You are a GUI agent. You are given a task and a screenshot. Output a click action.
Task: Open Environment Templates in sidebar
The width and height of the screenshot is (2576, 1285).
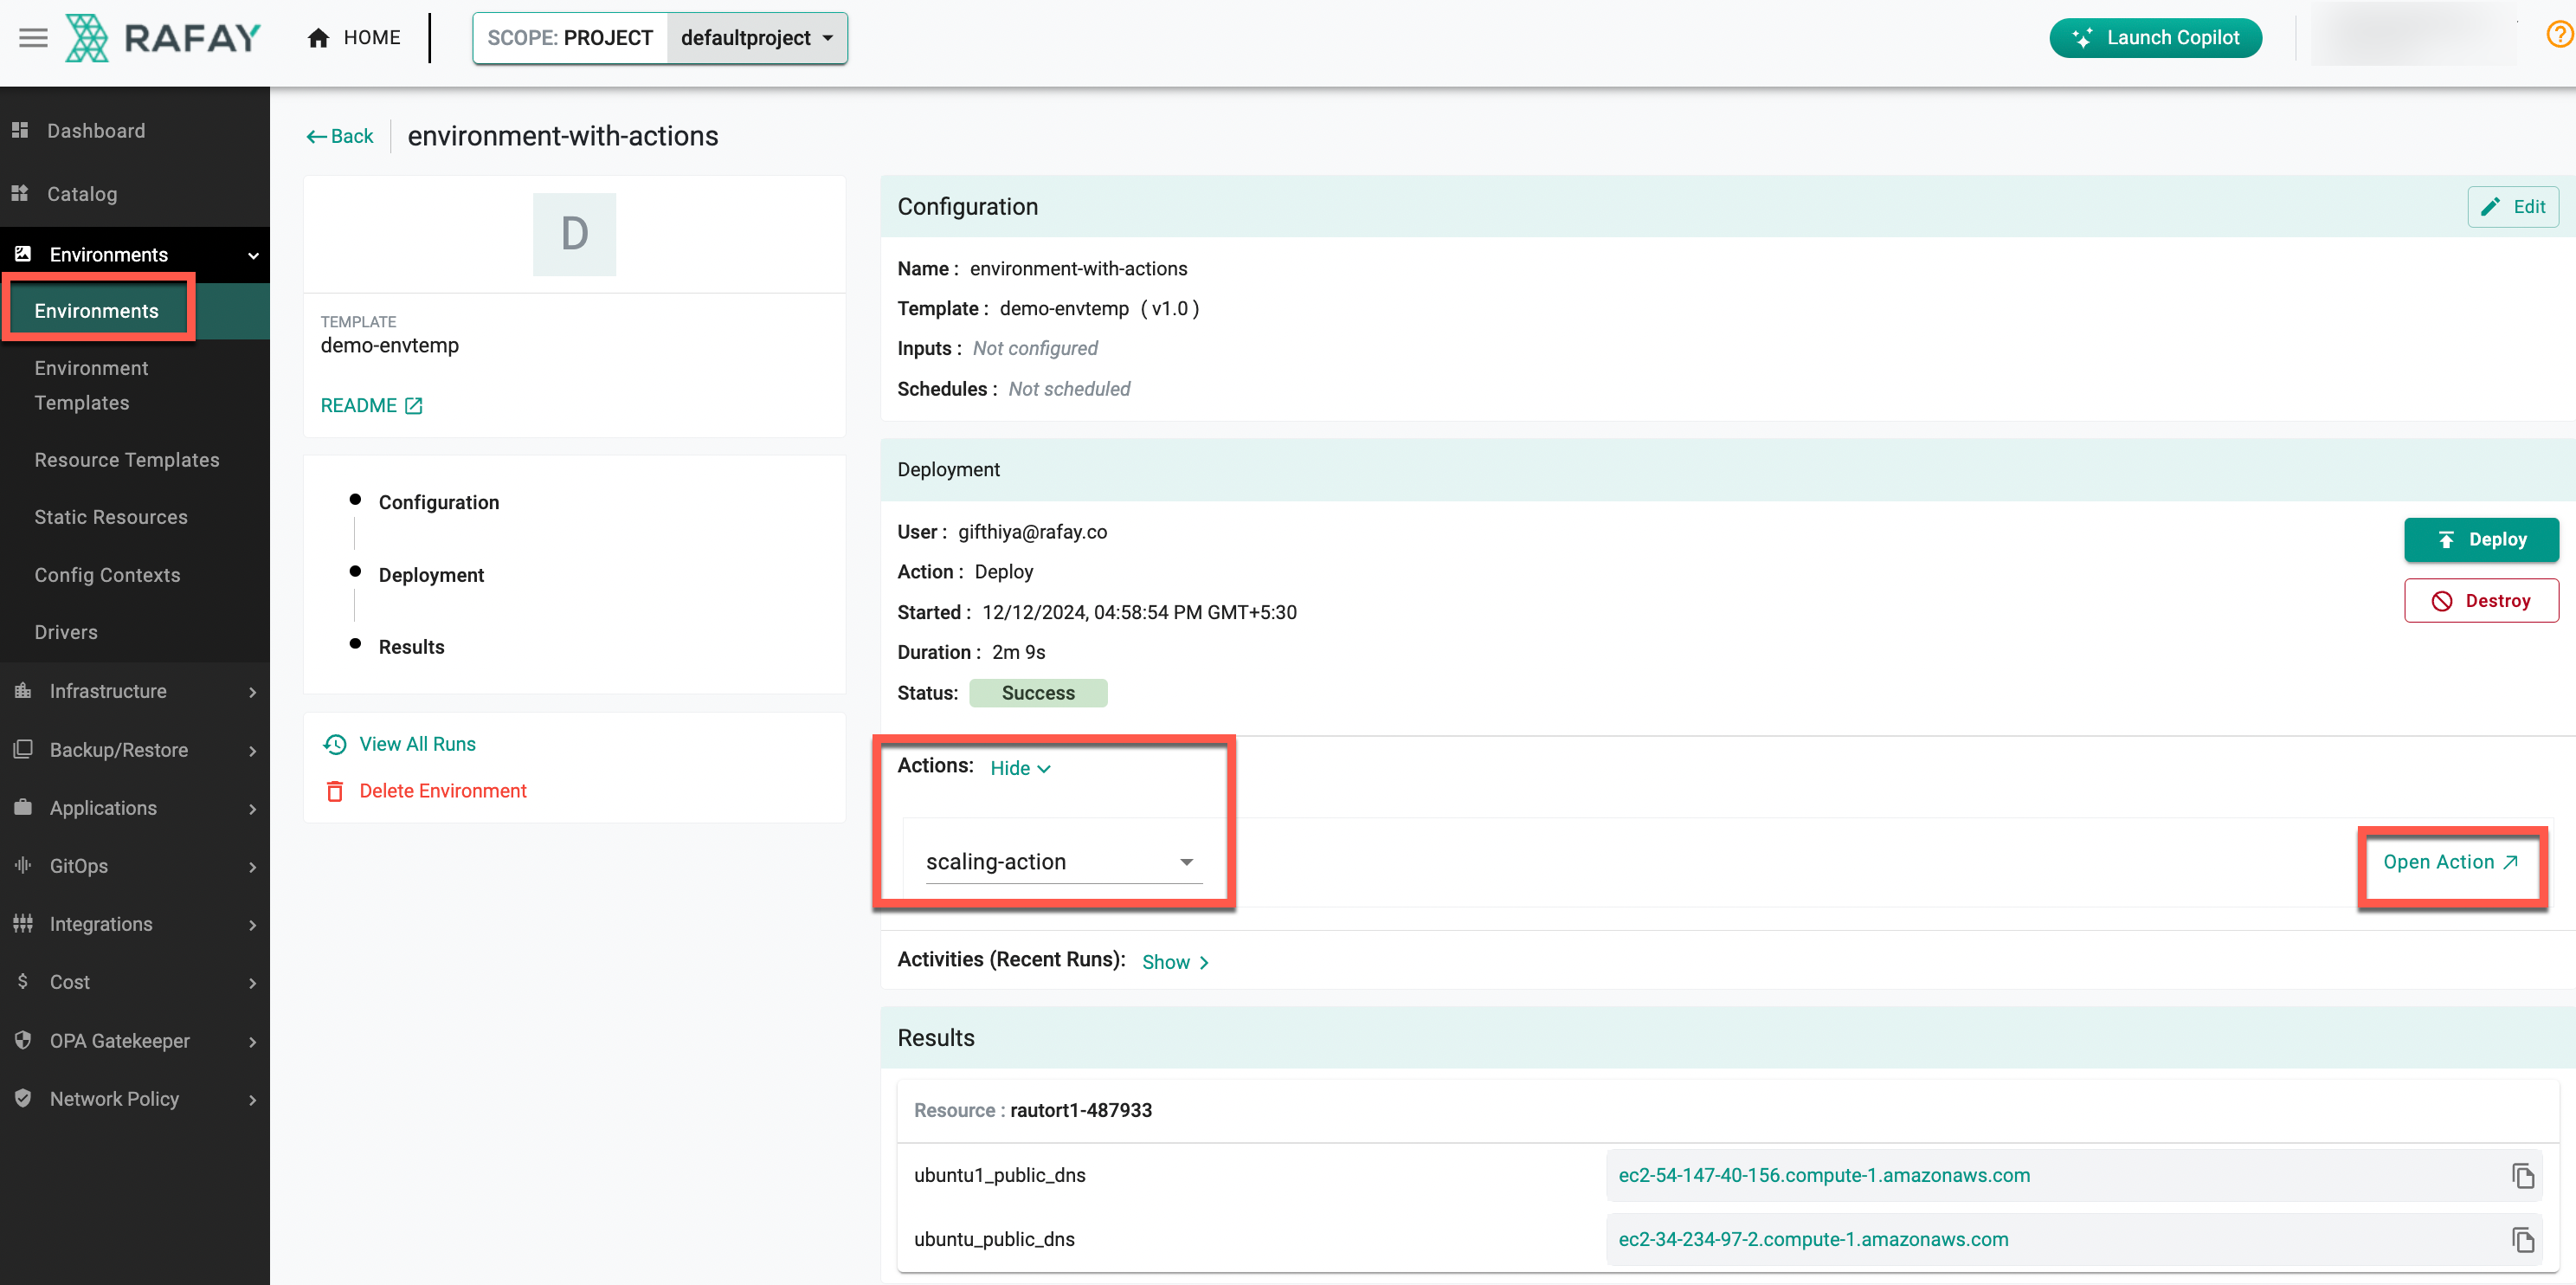pos(91,385)
